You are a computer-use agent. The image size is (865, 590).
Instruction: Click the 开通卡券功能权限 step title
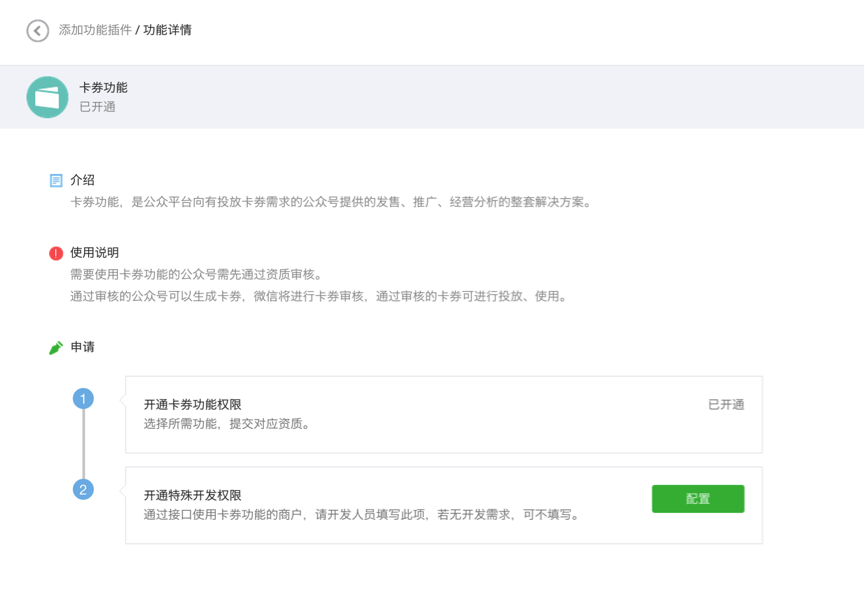click(193, 405)
